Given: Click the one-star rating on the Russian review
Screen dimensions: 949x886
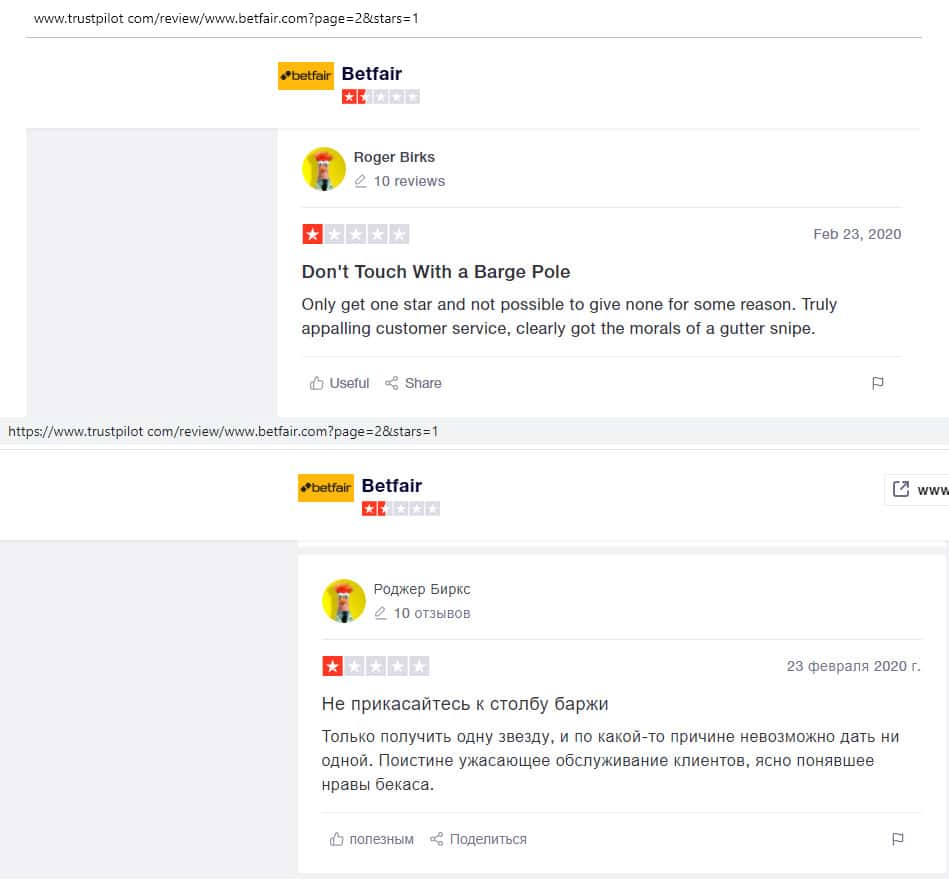Looking at the screenshot, I should pos(376,666).
